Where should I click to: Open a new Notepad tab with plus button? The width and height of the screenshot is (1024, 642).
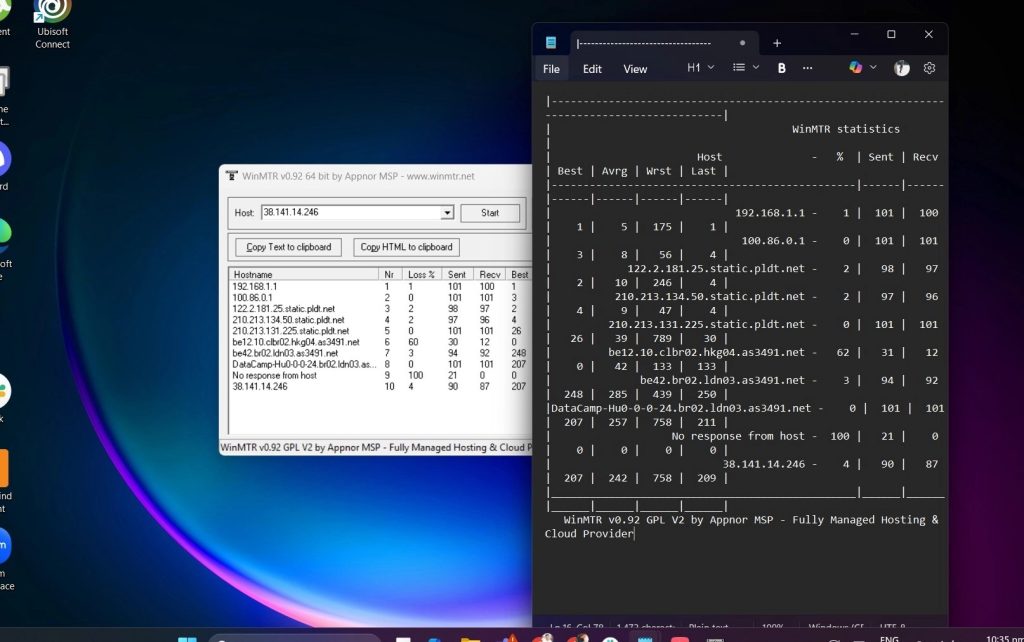pyautogui.click(x=776, y=43)
